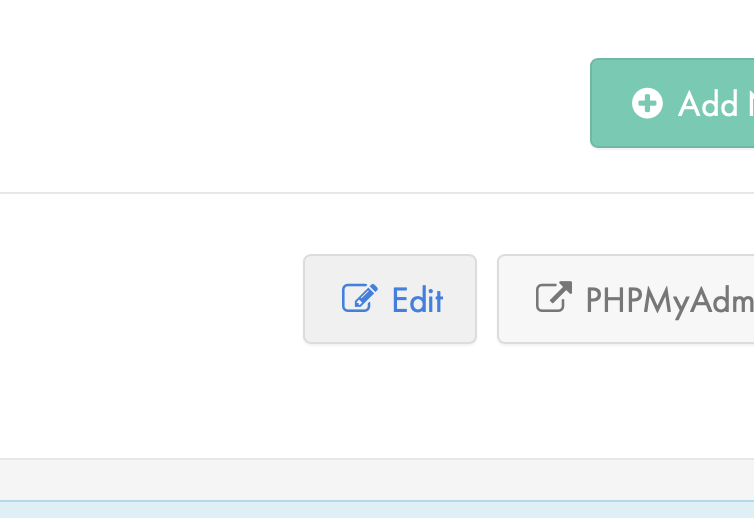Click the blue pencil edit icon
Viewport: 754px width, 518px height.
click(360, 298)
